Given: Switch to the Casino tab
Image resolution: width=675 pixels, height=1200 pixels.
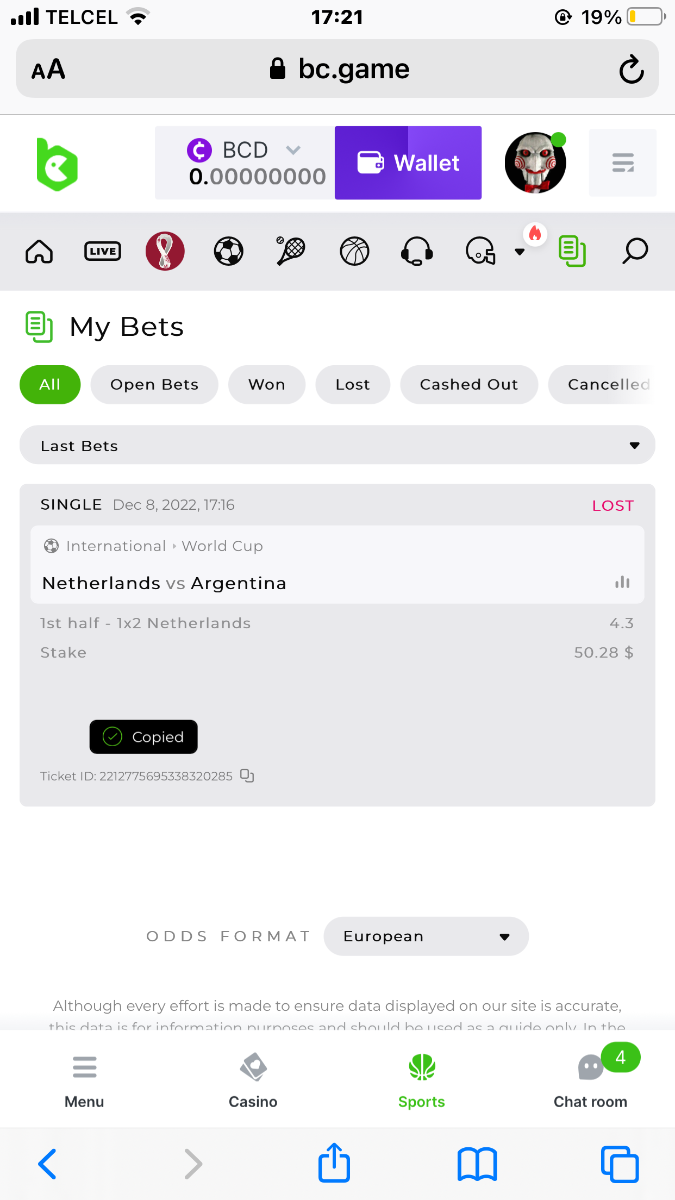Looking at the screenshot, I should (x=253, y=1080).
